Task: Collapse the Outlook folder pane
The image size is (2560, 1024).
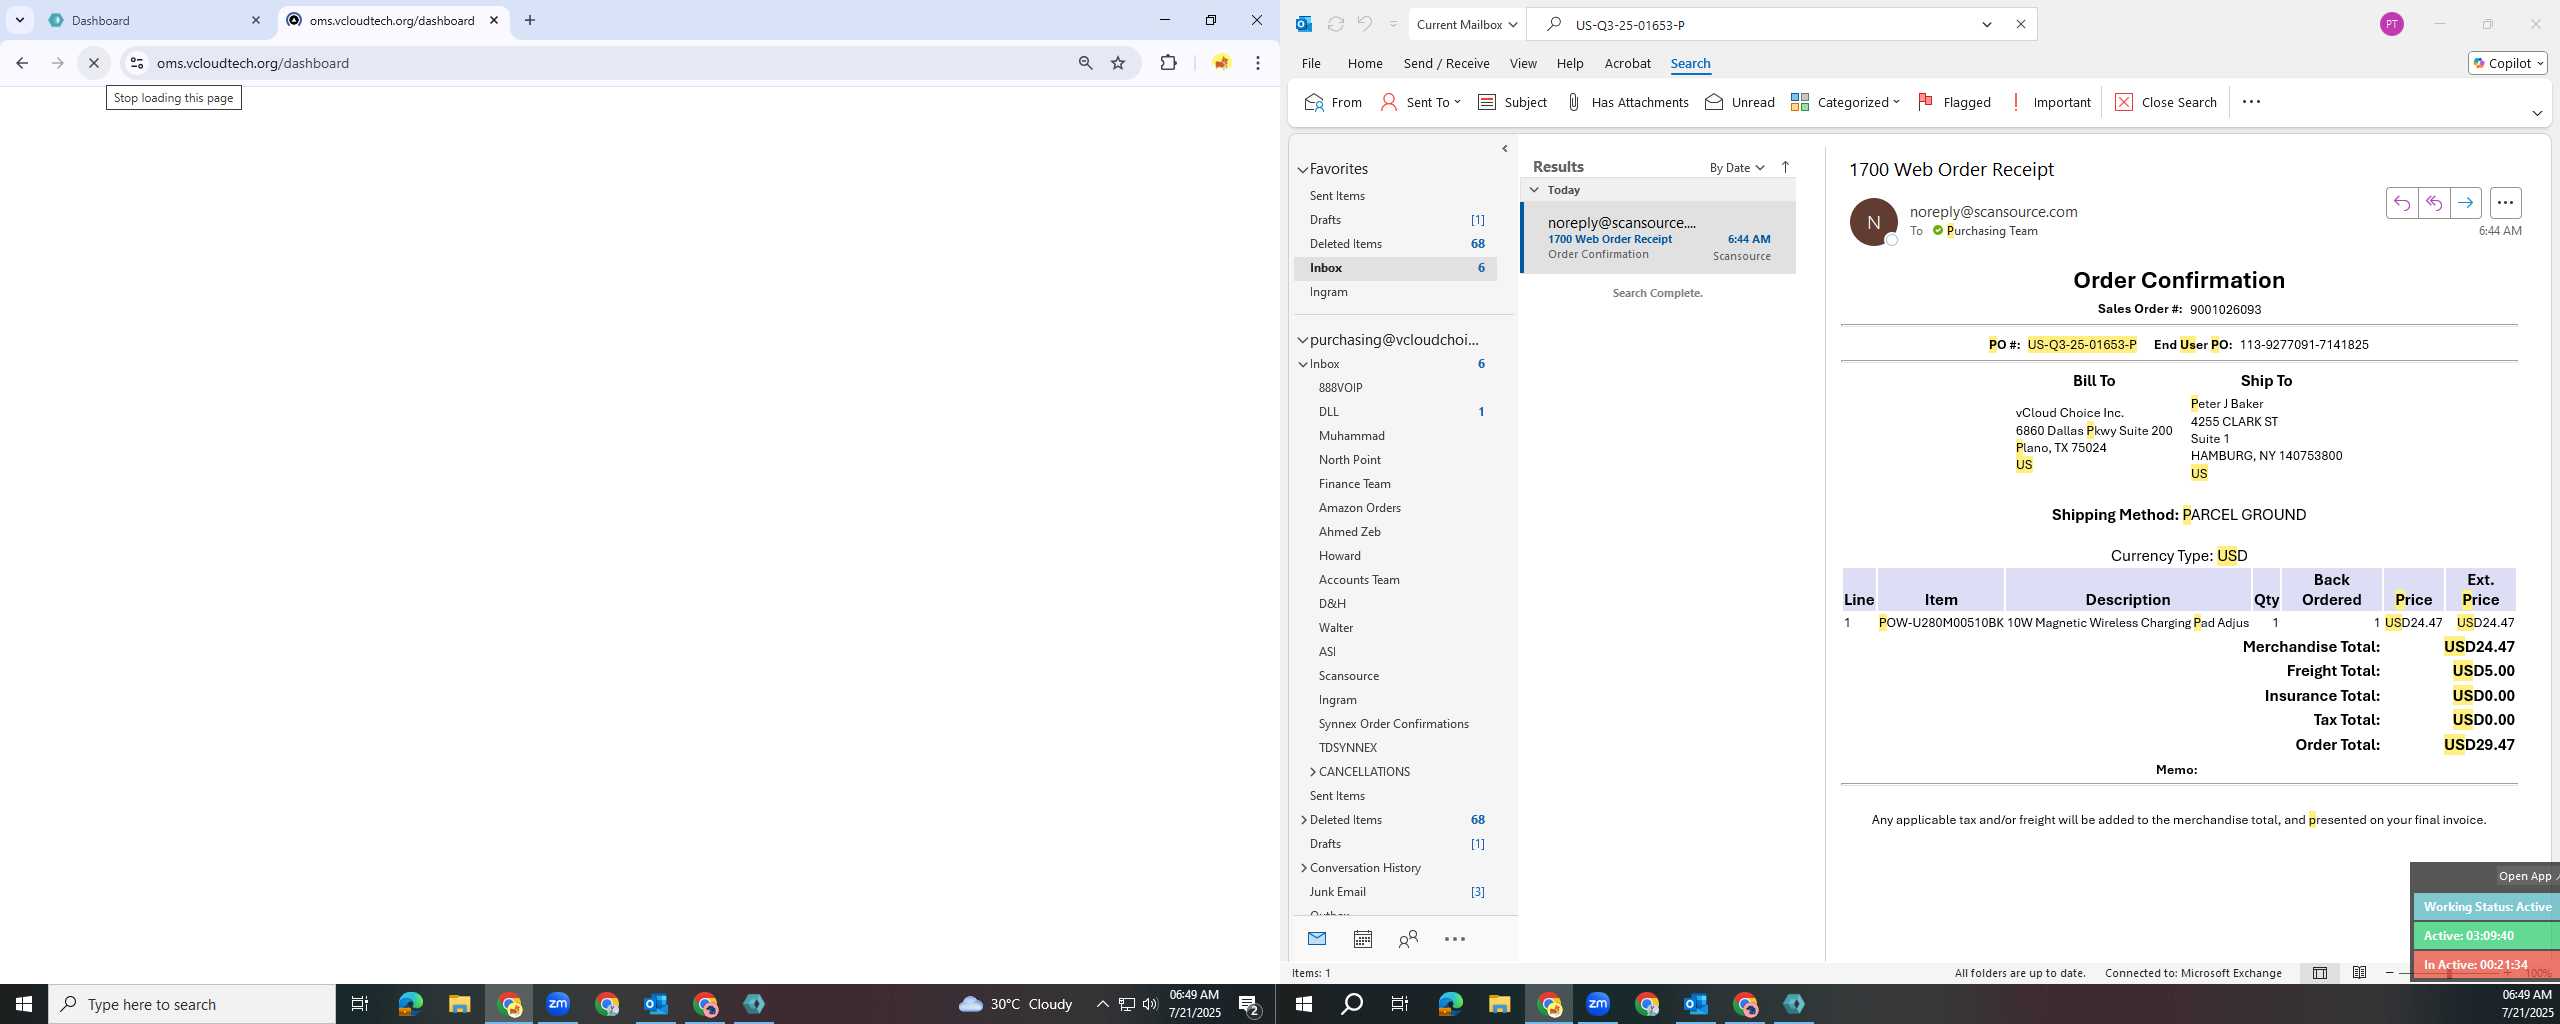Action: [x=1504, y=149]
